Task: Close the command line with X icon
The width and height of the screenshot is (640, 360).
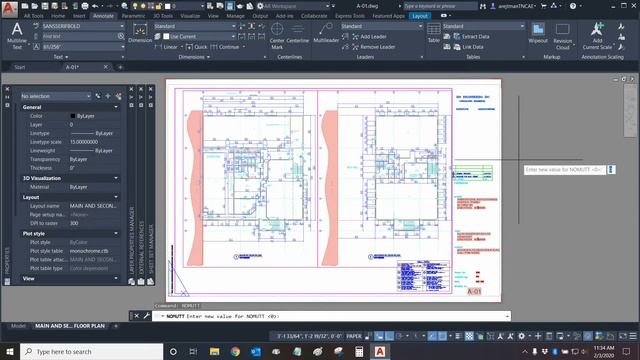Action: 137,316
